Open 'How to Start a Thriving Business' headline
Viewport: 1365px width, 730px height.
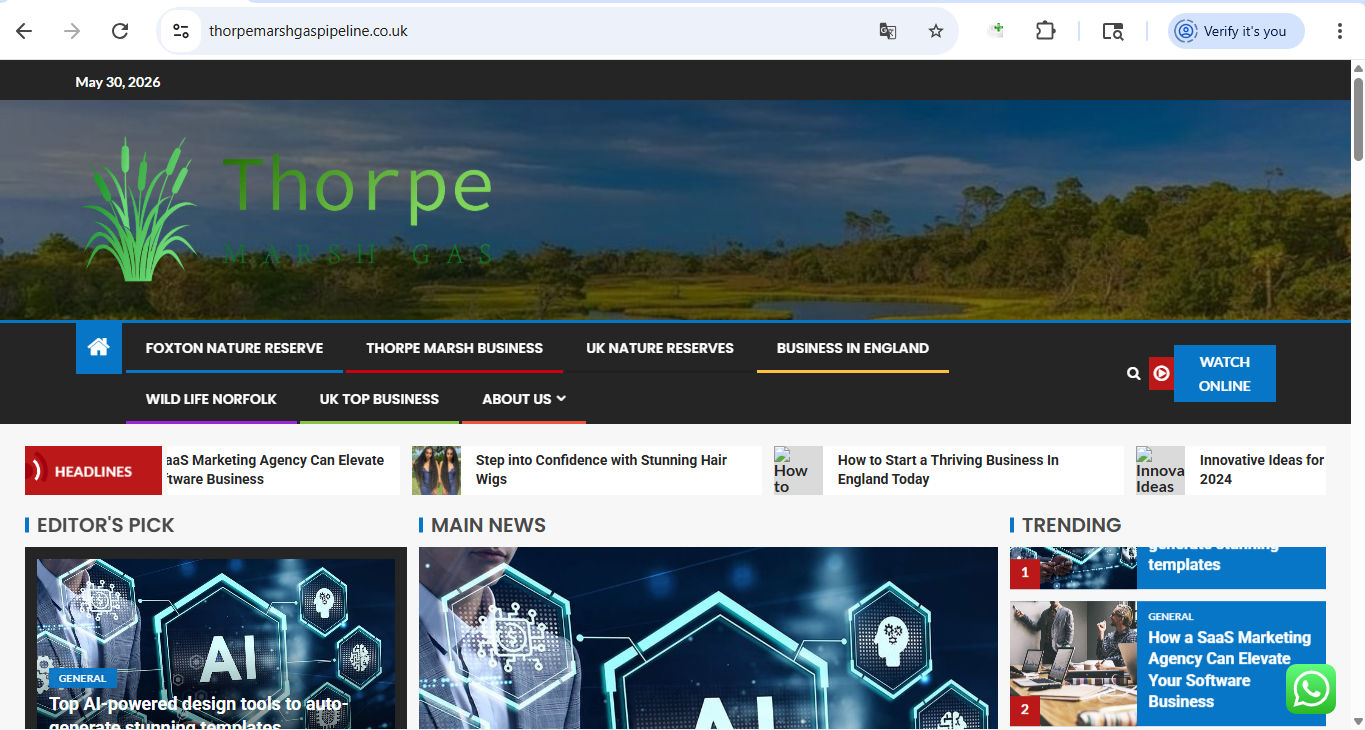(948, 470)
